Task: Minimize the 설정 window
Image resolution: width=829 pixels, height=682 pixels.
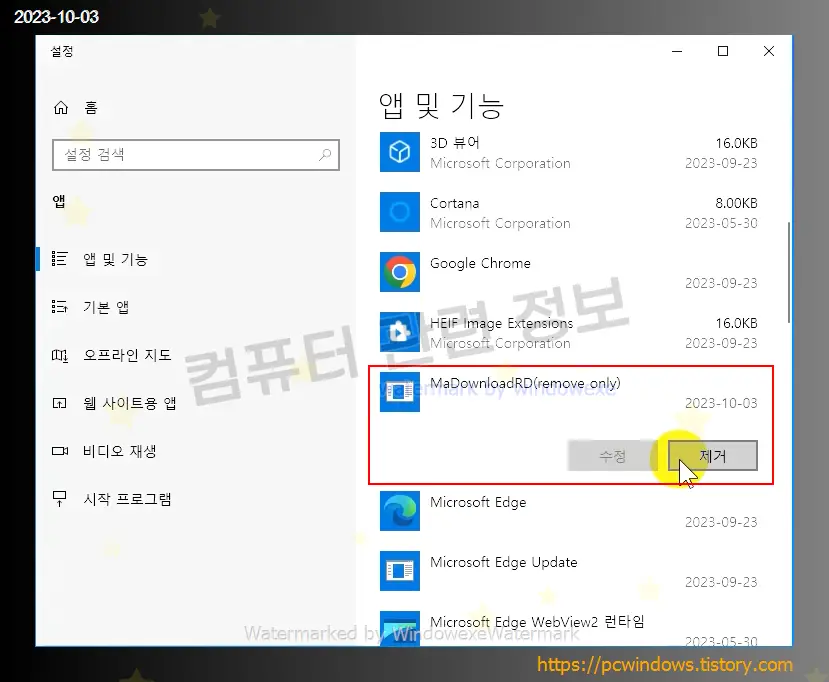Action: pos(677,51)
